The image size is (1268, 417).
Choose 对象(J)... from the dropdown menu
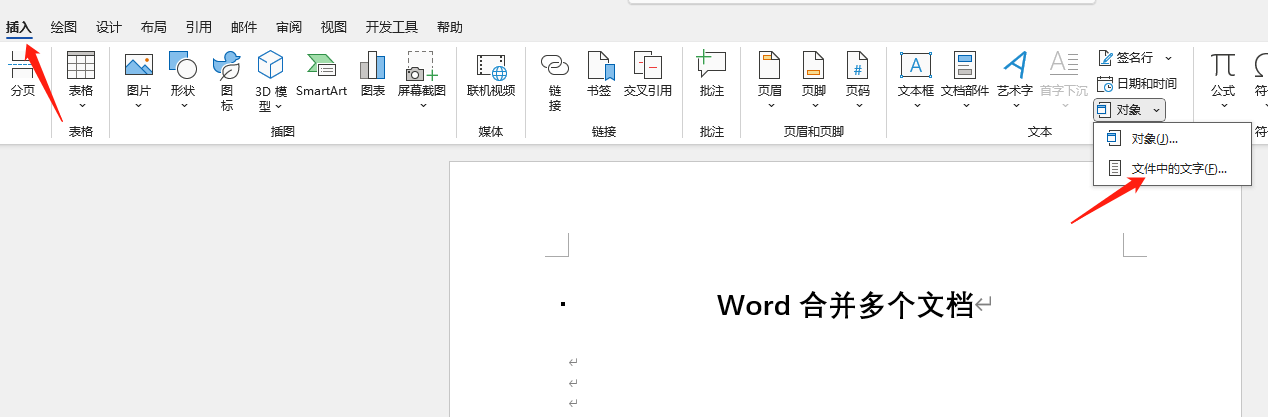point(1172,139)
